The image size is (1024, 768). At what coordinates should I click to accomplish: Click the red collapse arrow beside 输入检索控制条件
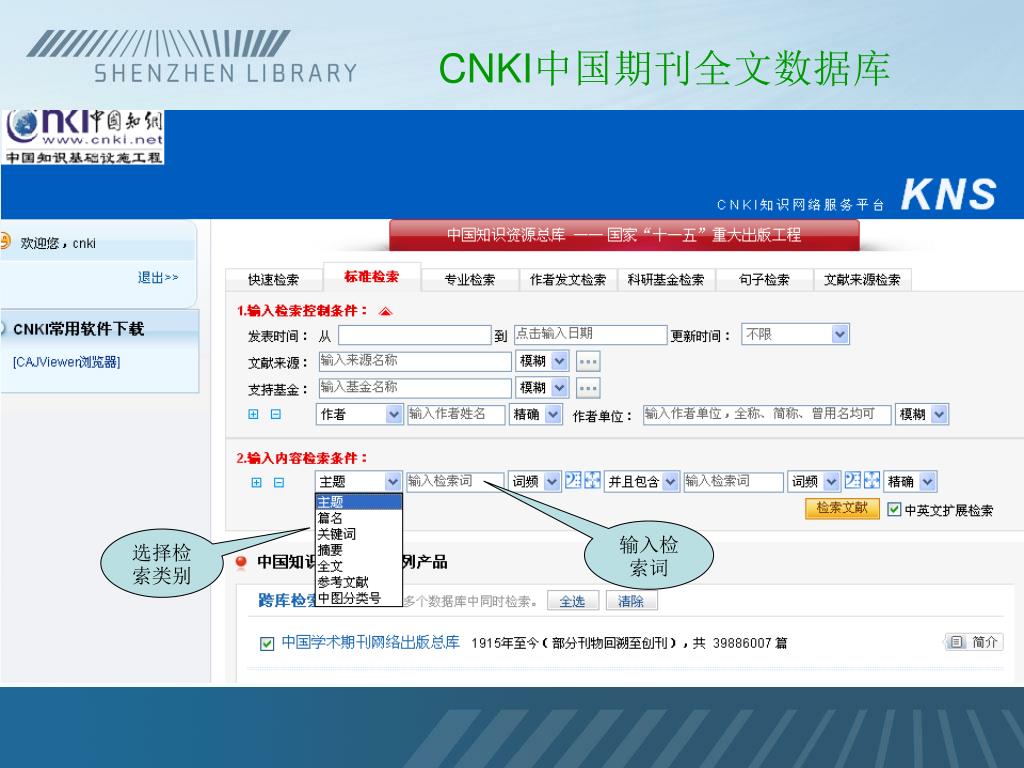[385, 312]
